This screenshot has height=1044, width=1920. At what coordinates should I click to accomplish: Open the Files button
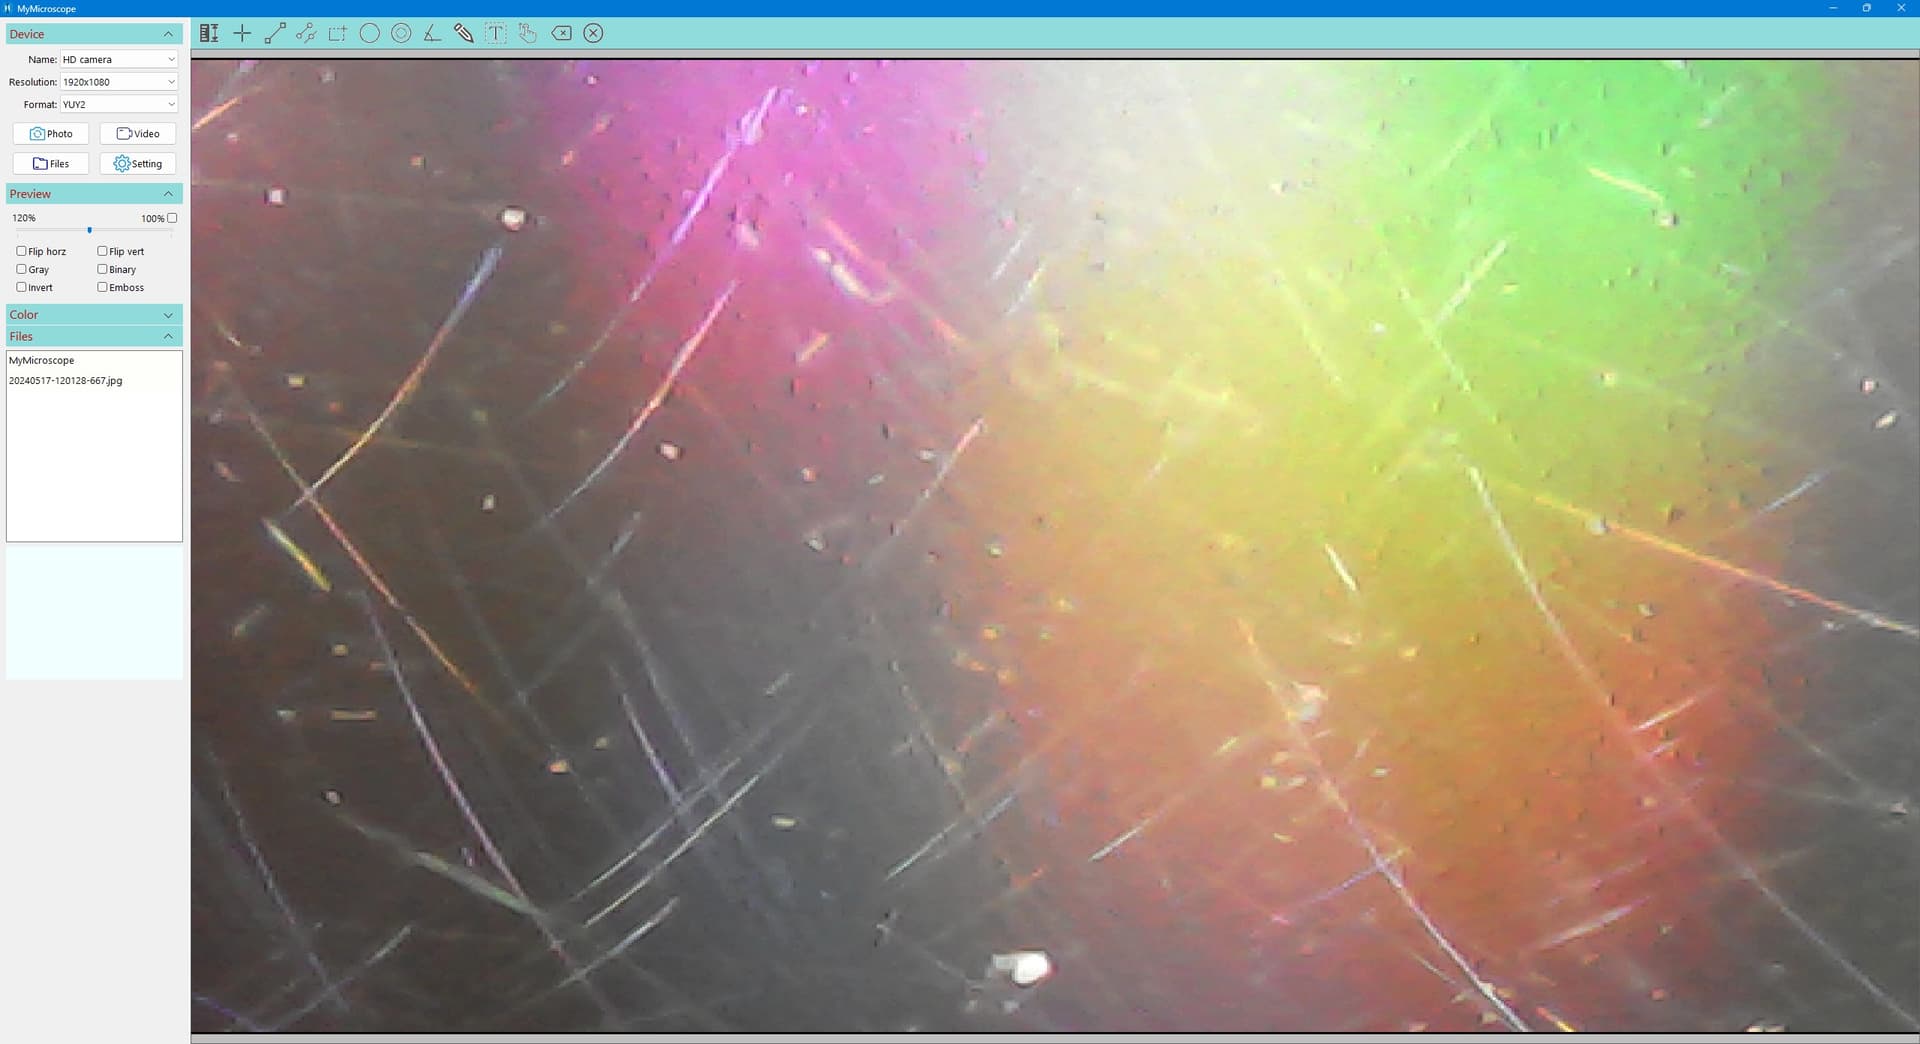51,163
